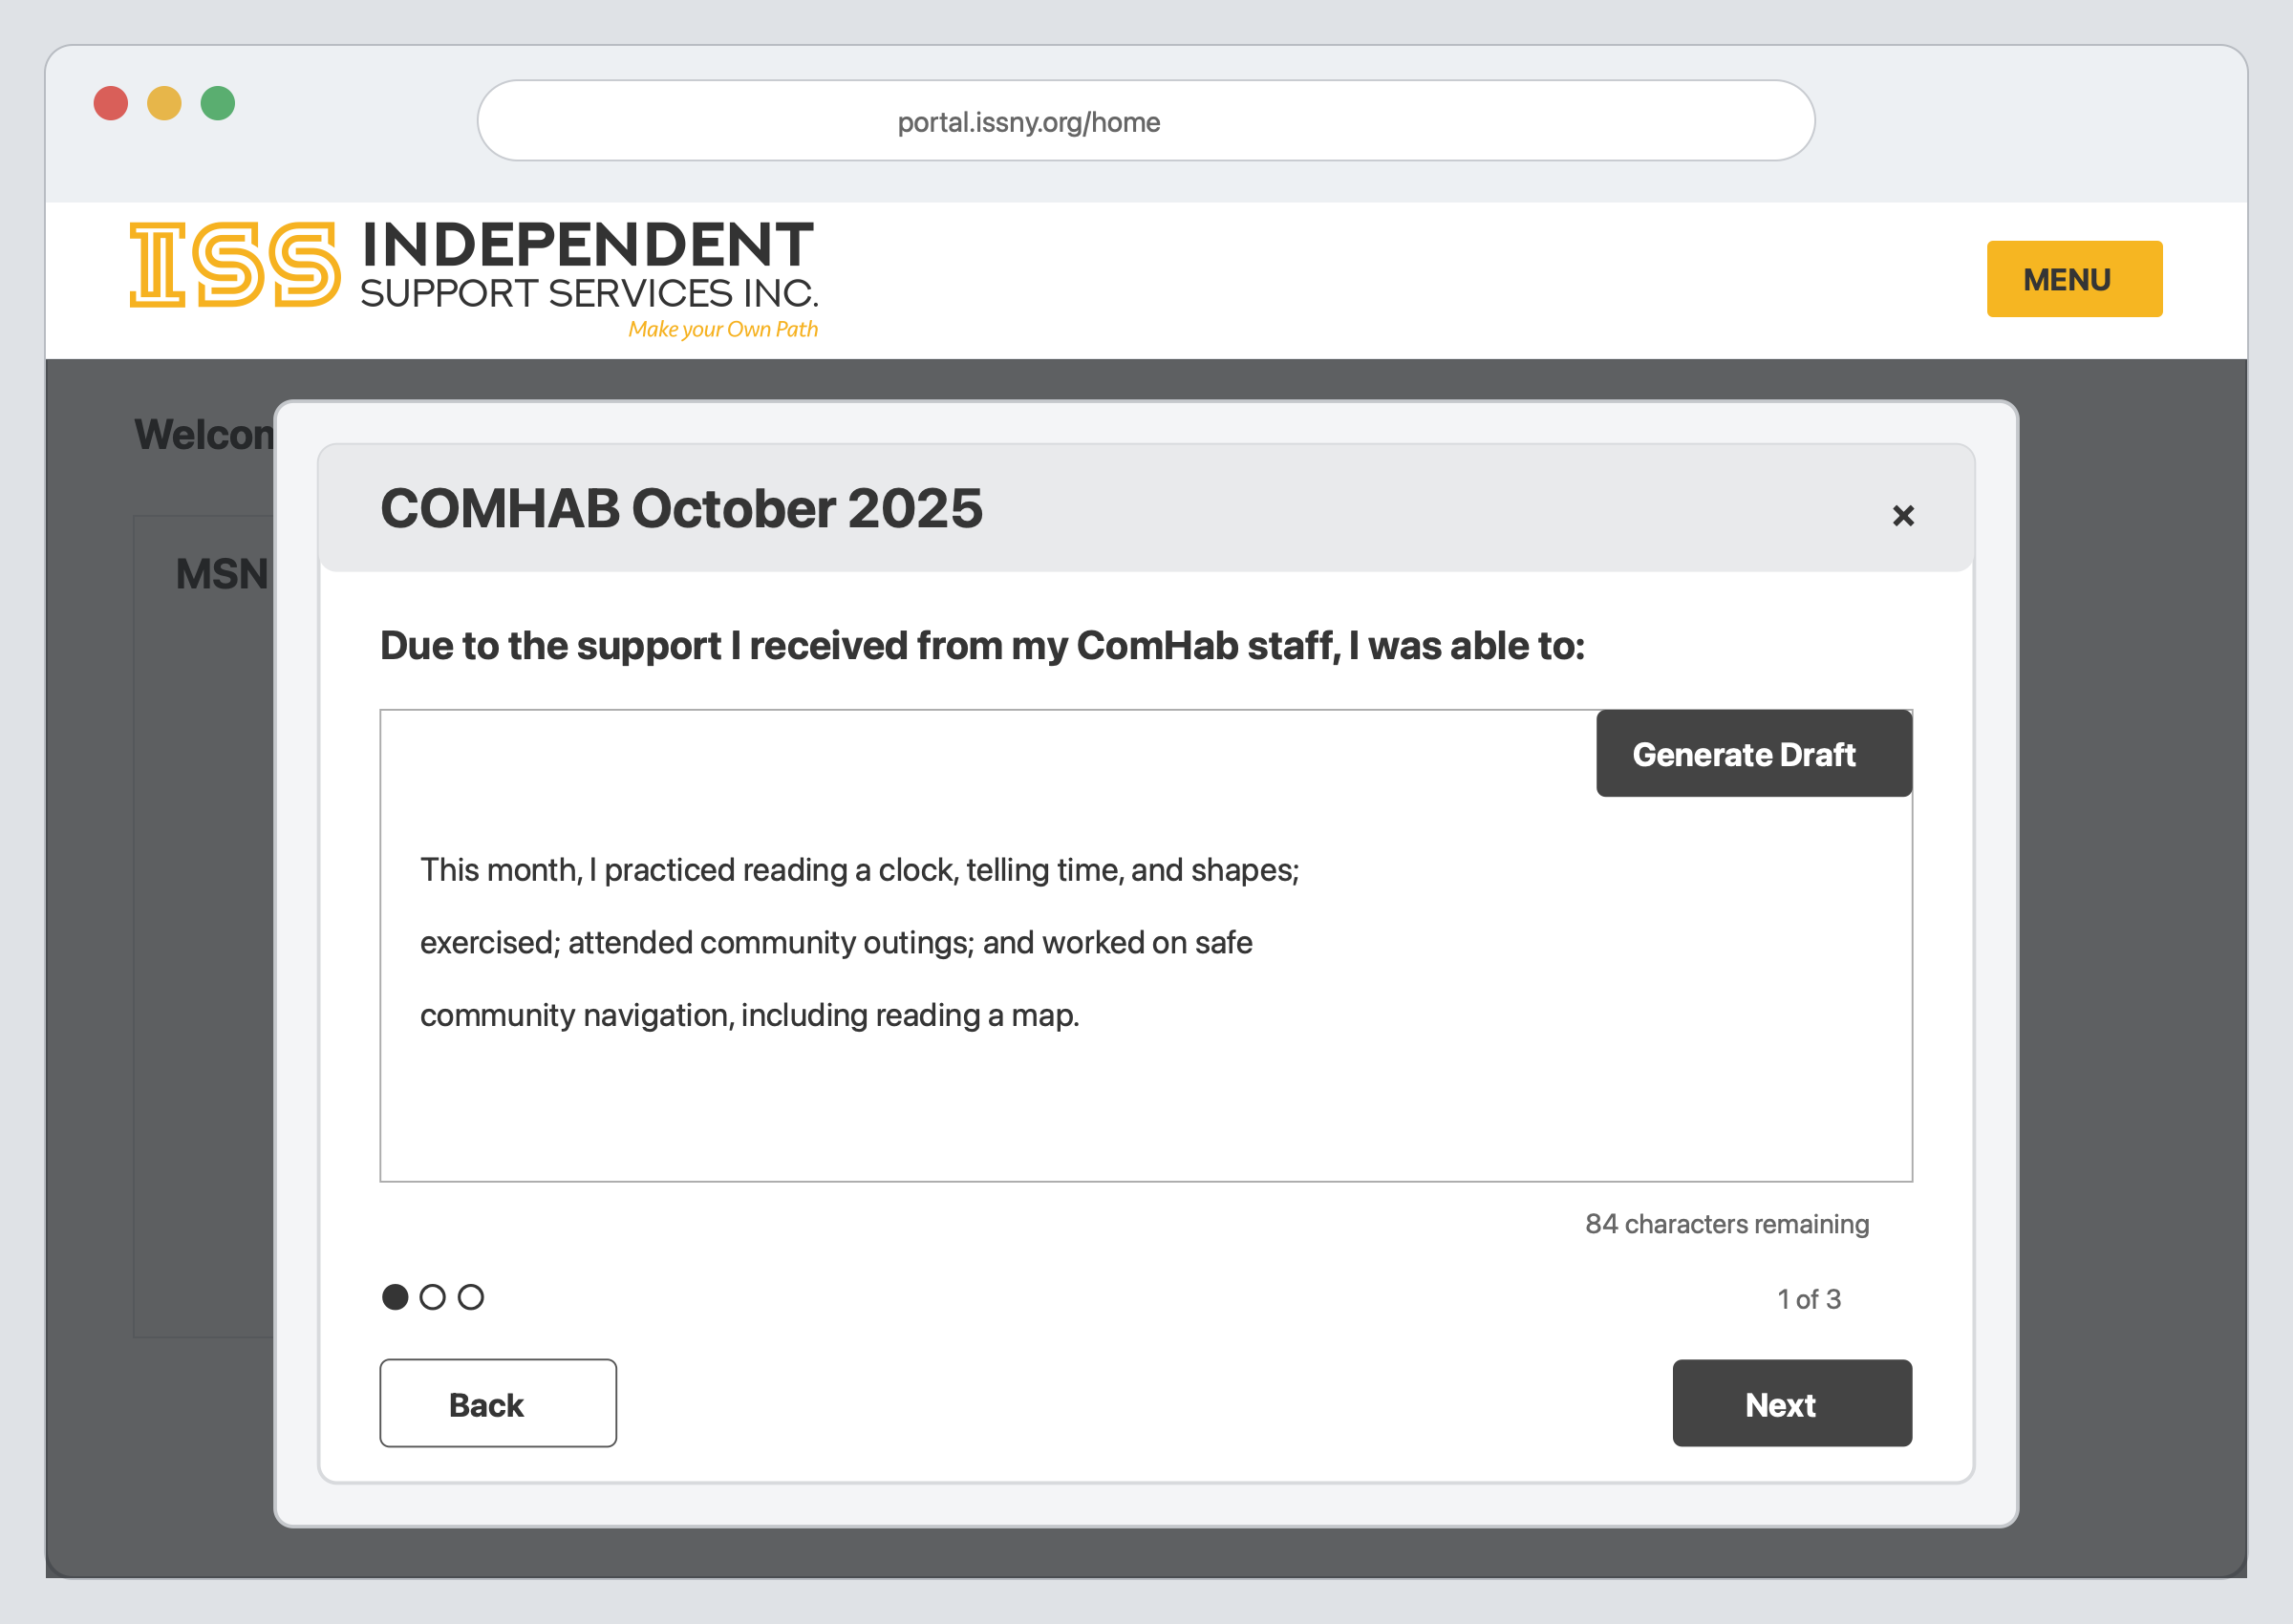2293x1624 pixels.
Task: Click the Independent Support Services wordmark
Action: pyautogui.click(x=589, y=265)
